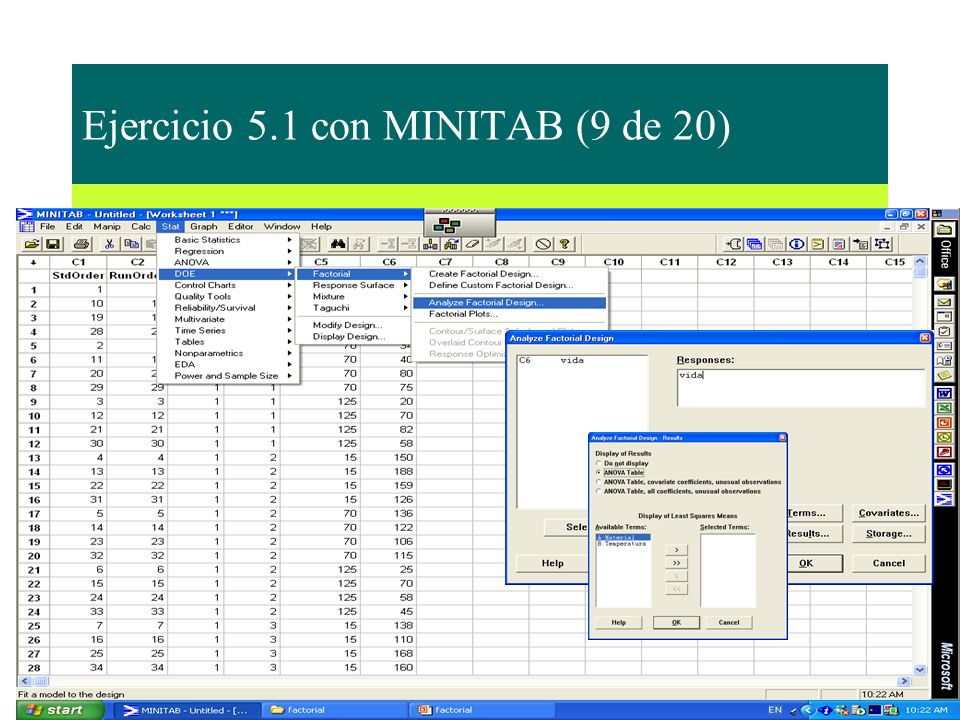Click inside the Responses input field
Image resolution: width=960 pixels, height=720 pixels.
point(801,388)
